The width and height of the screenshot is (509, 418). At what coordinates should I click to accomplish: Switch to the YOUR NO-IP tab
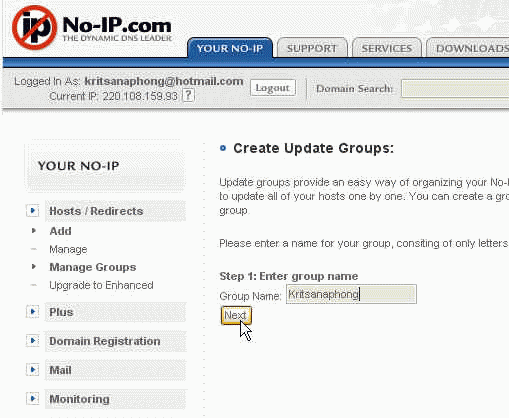230,48
